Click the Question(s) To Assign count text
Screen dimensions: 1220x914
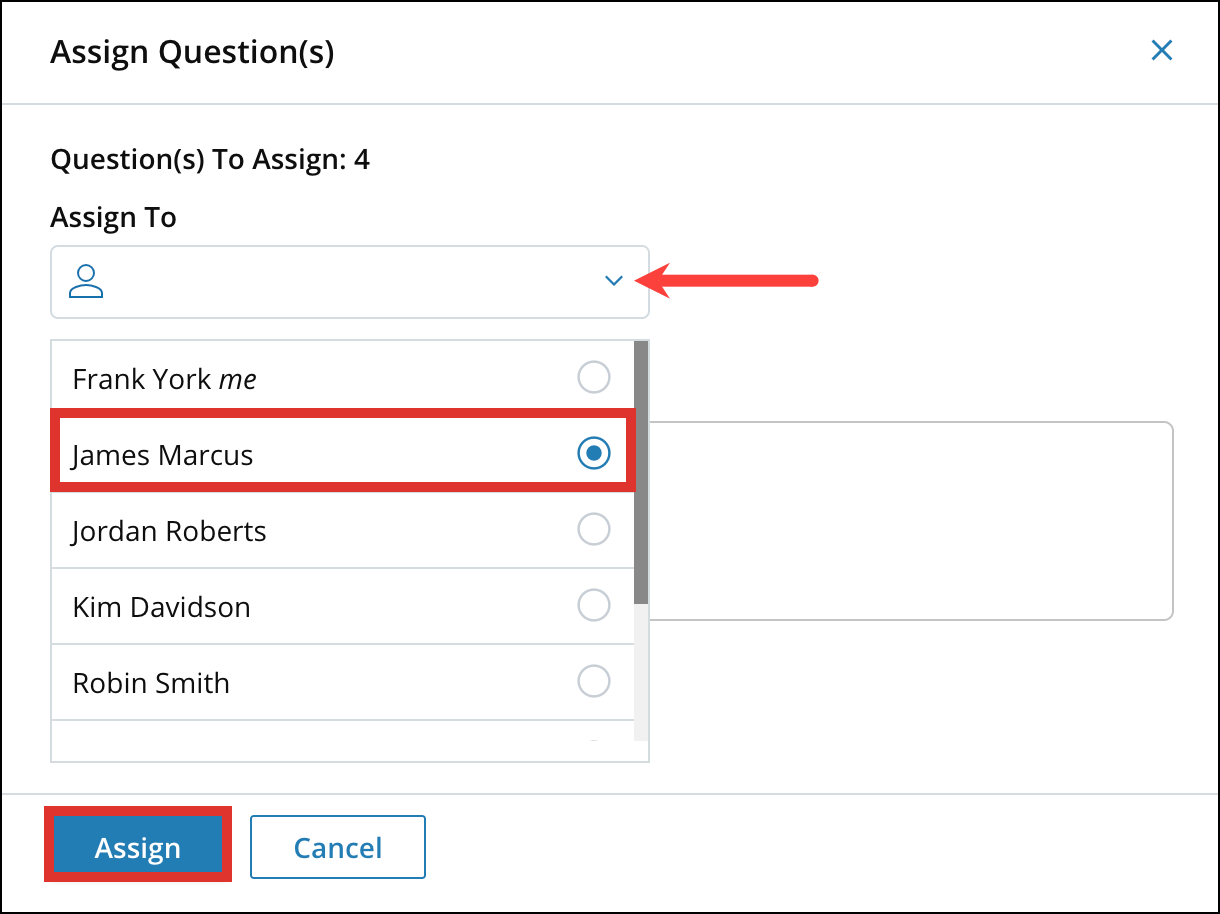210,159
